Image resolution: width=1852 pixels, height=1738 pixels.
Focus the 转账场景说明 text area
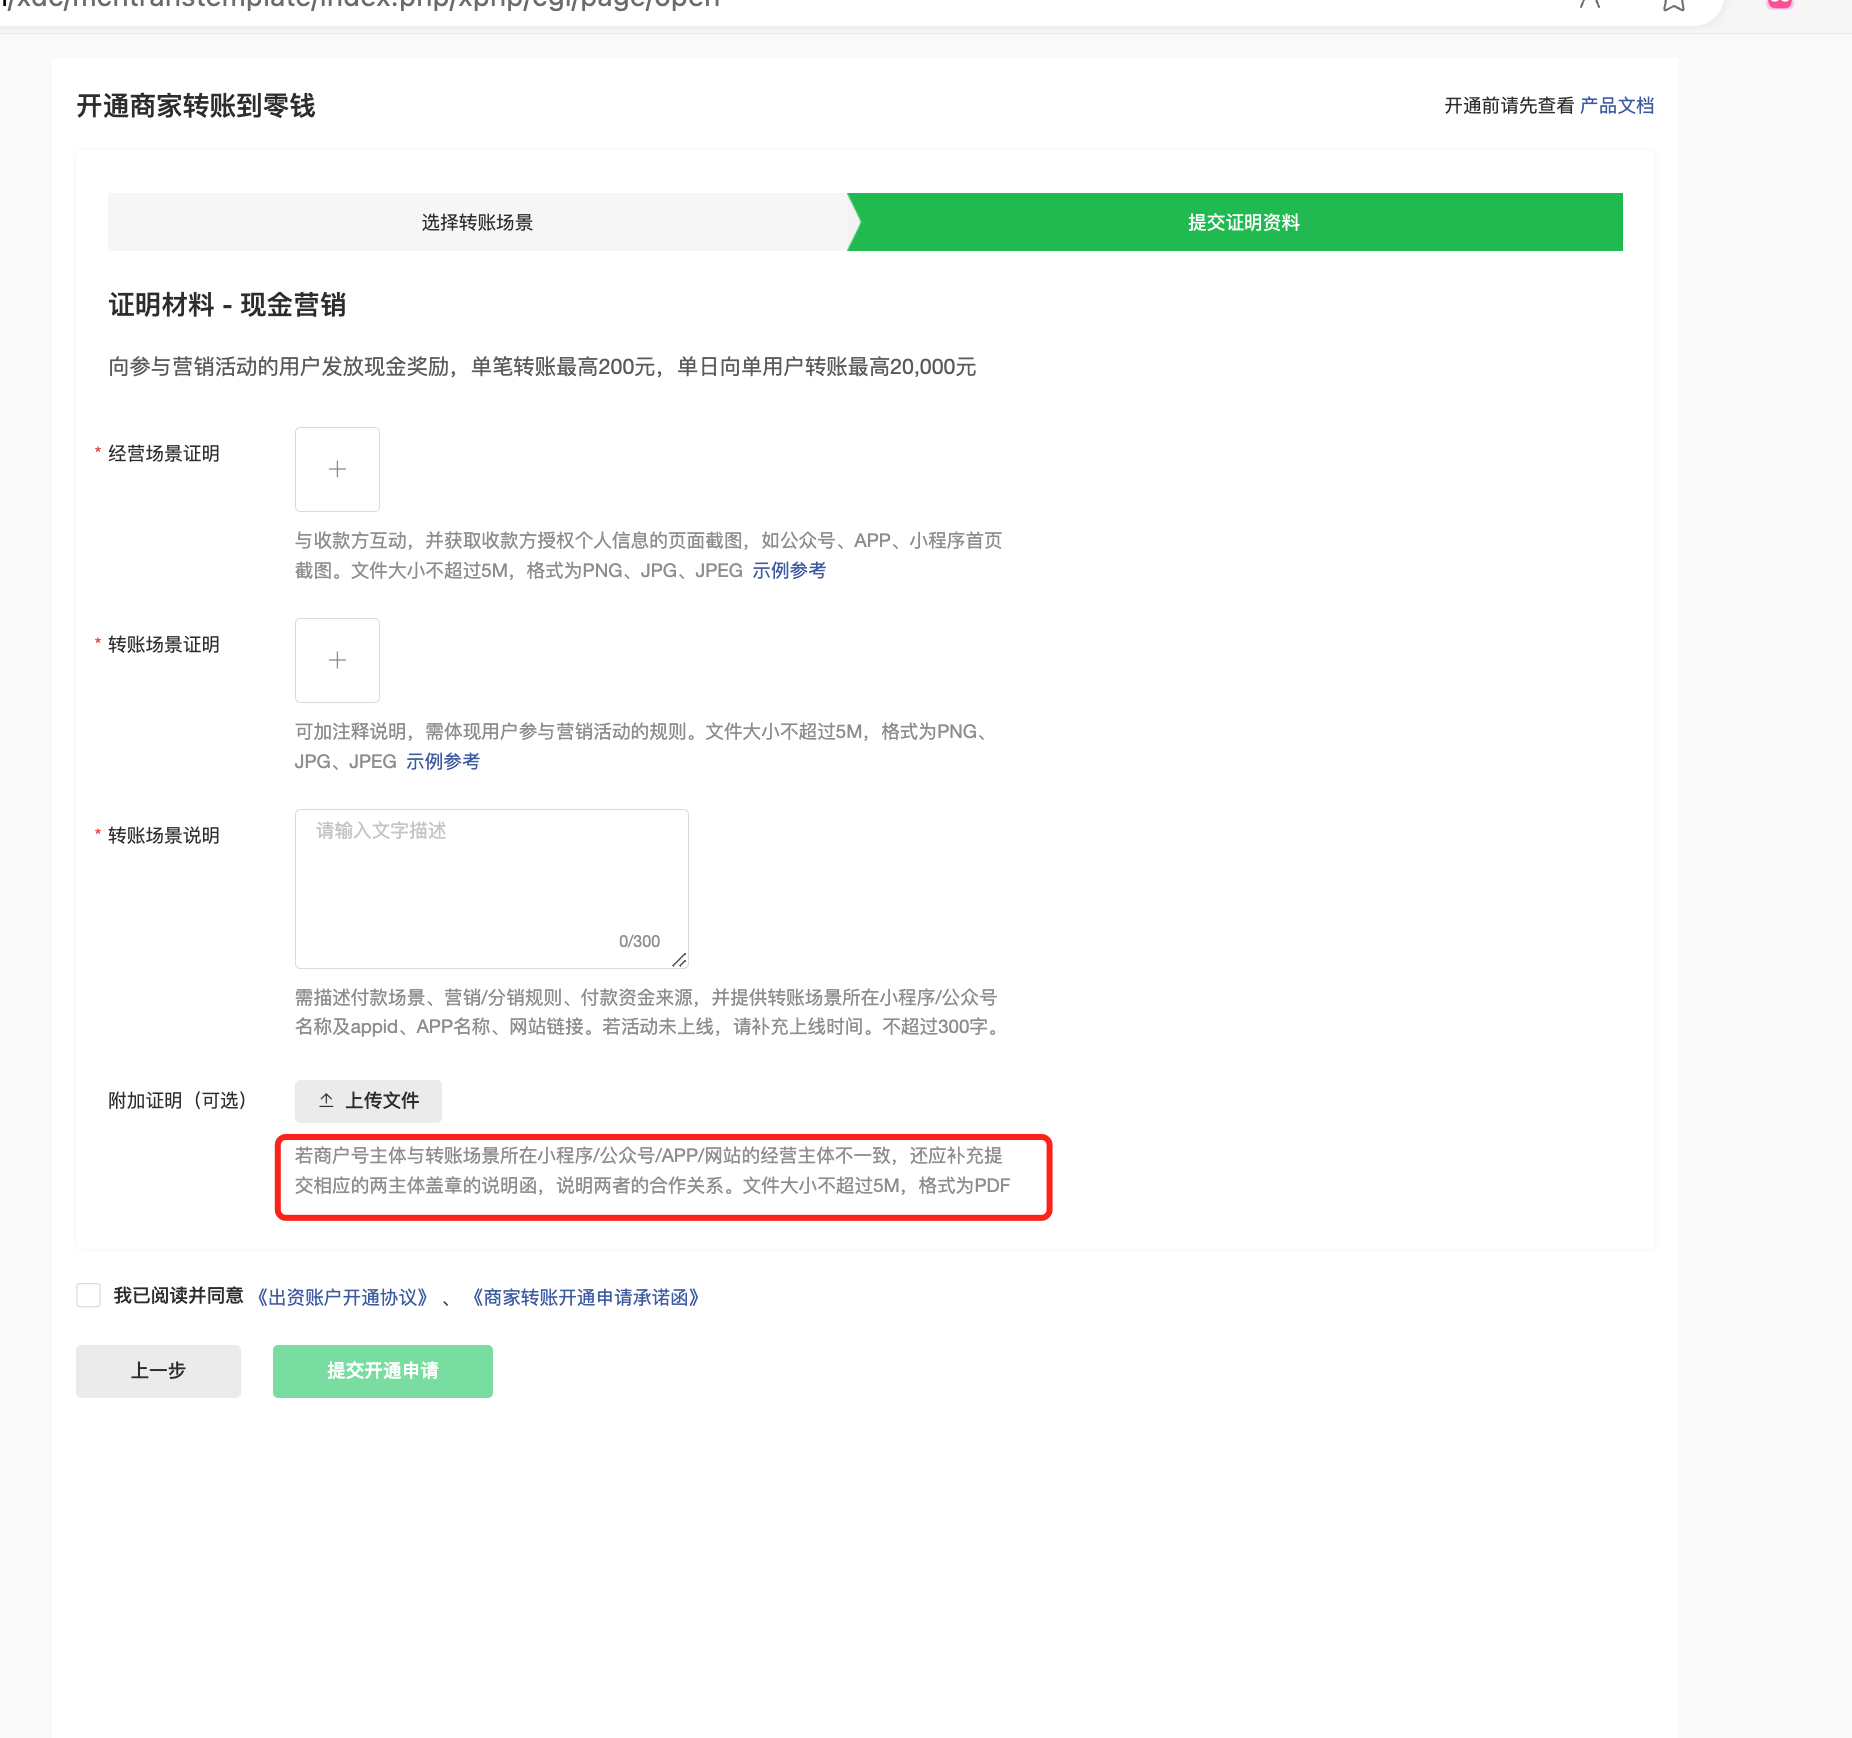coord(491,888)
